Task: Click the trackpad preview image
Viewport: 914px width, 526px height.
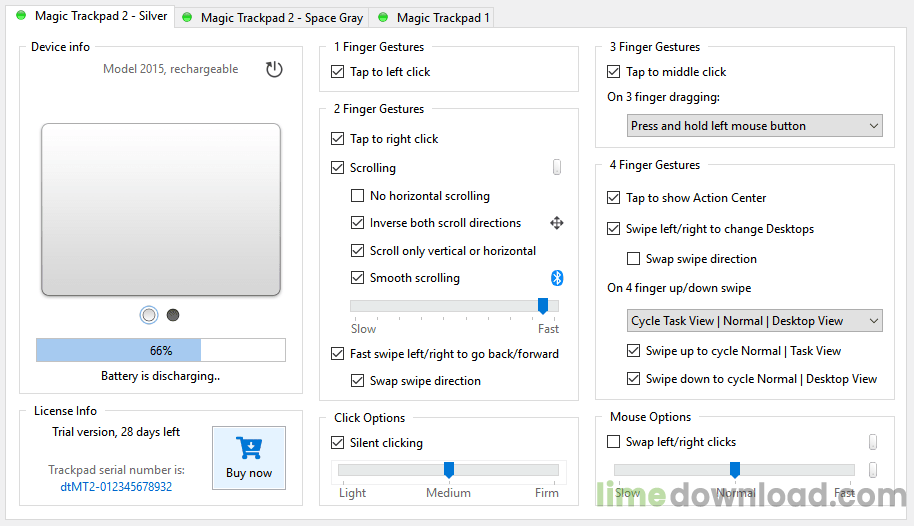Action: (161, 209)
